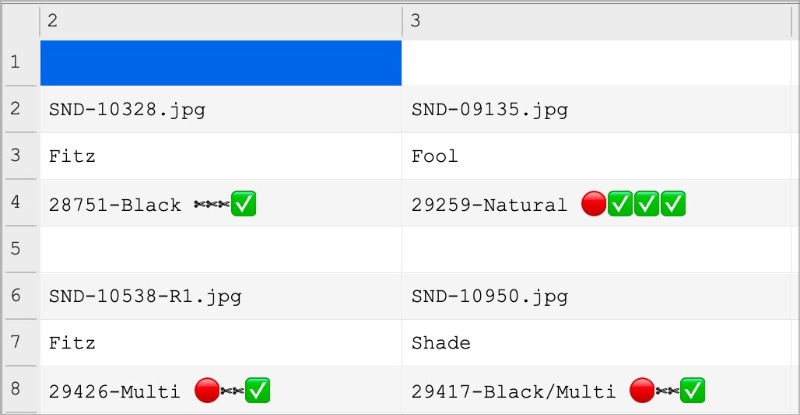
Task: Click the red circle next to 29259-Natural
Action: pyautogui.click(x=593, y=204)
